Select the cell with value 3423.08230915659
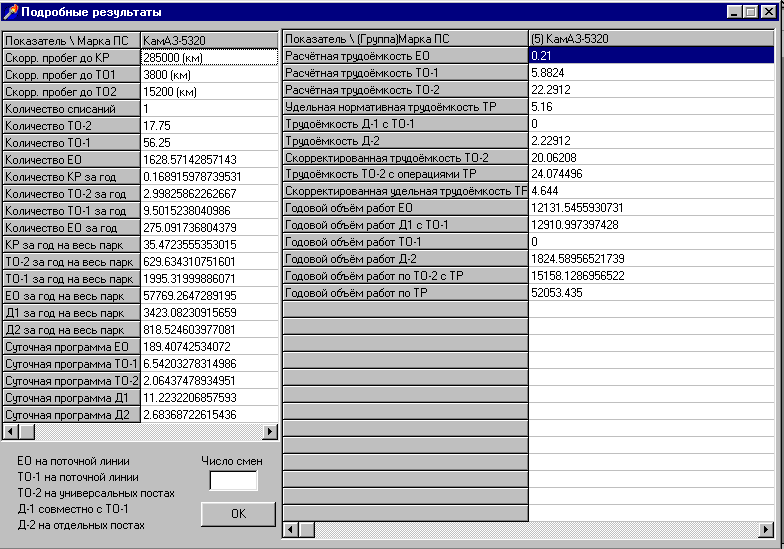Viewport: 784px width, 549px height. pos(210,312)
